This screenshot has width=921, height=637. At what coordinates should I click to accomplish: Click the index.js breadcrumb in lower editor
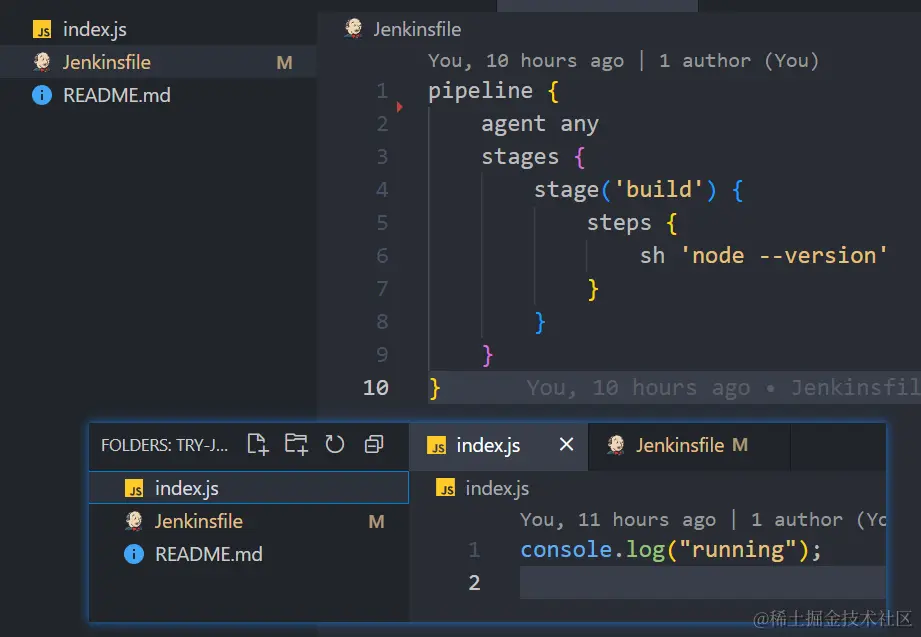tap(498, 488)
